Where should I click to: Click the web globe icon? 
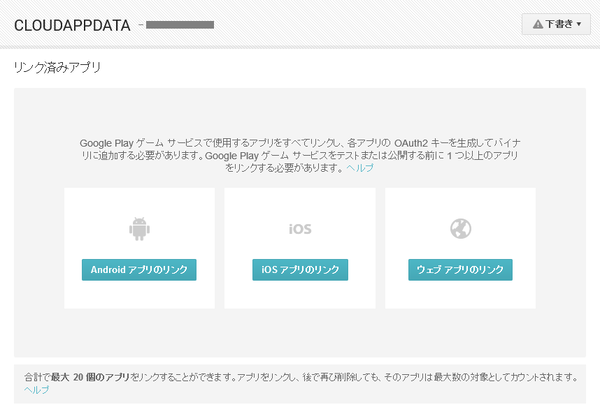[460, 229]
